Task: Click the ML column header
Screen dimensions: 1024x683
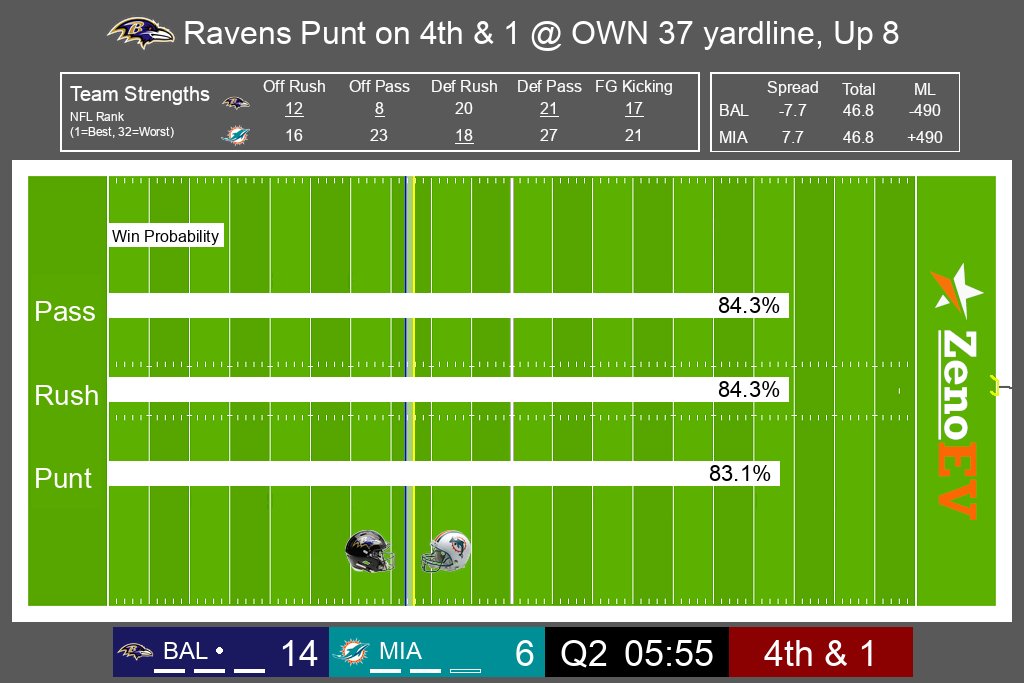Action: click(x=924, y=89)
